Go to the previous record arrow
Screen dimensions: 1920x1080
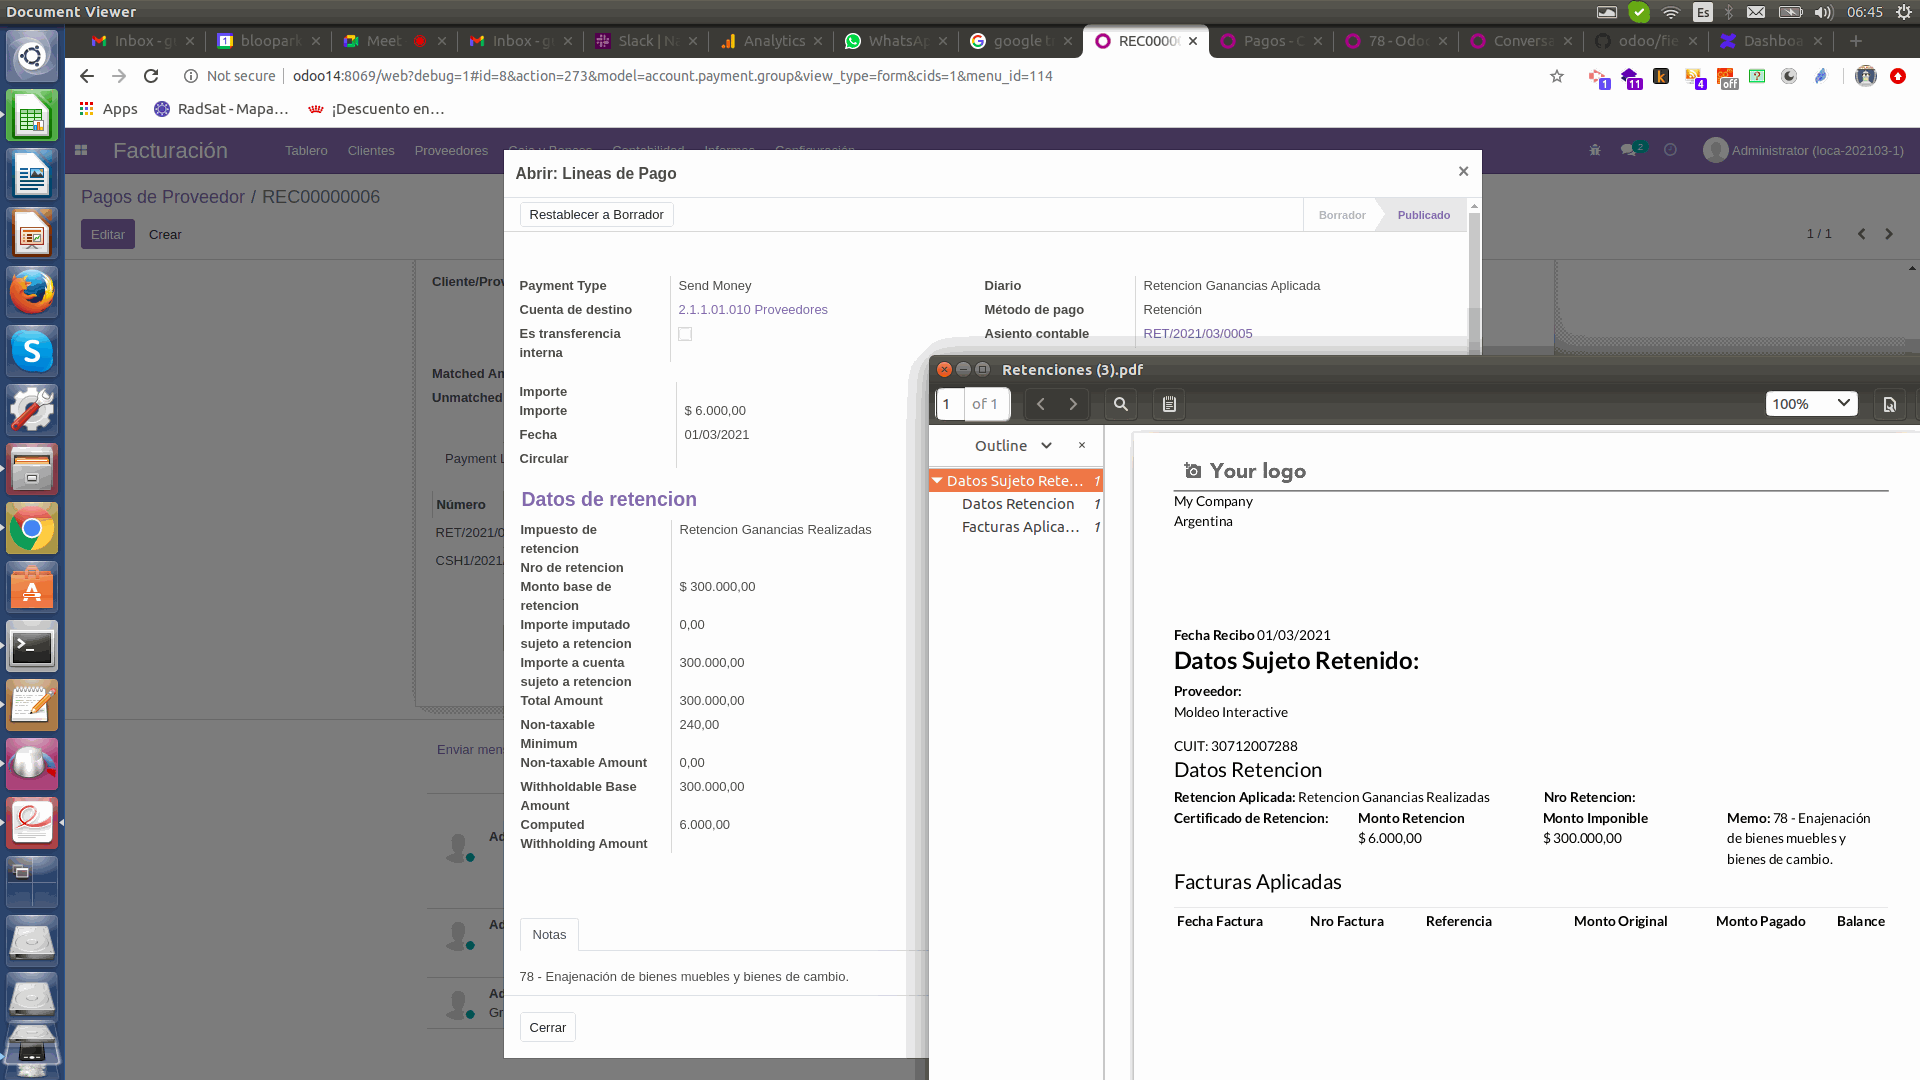1861,234
